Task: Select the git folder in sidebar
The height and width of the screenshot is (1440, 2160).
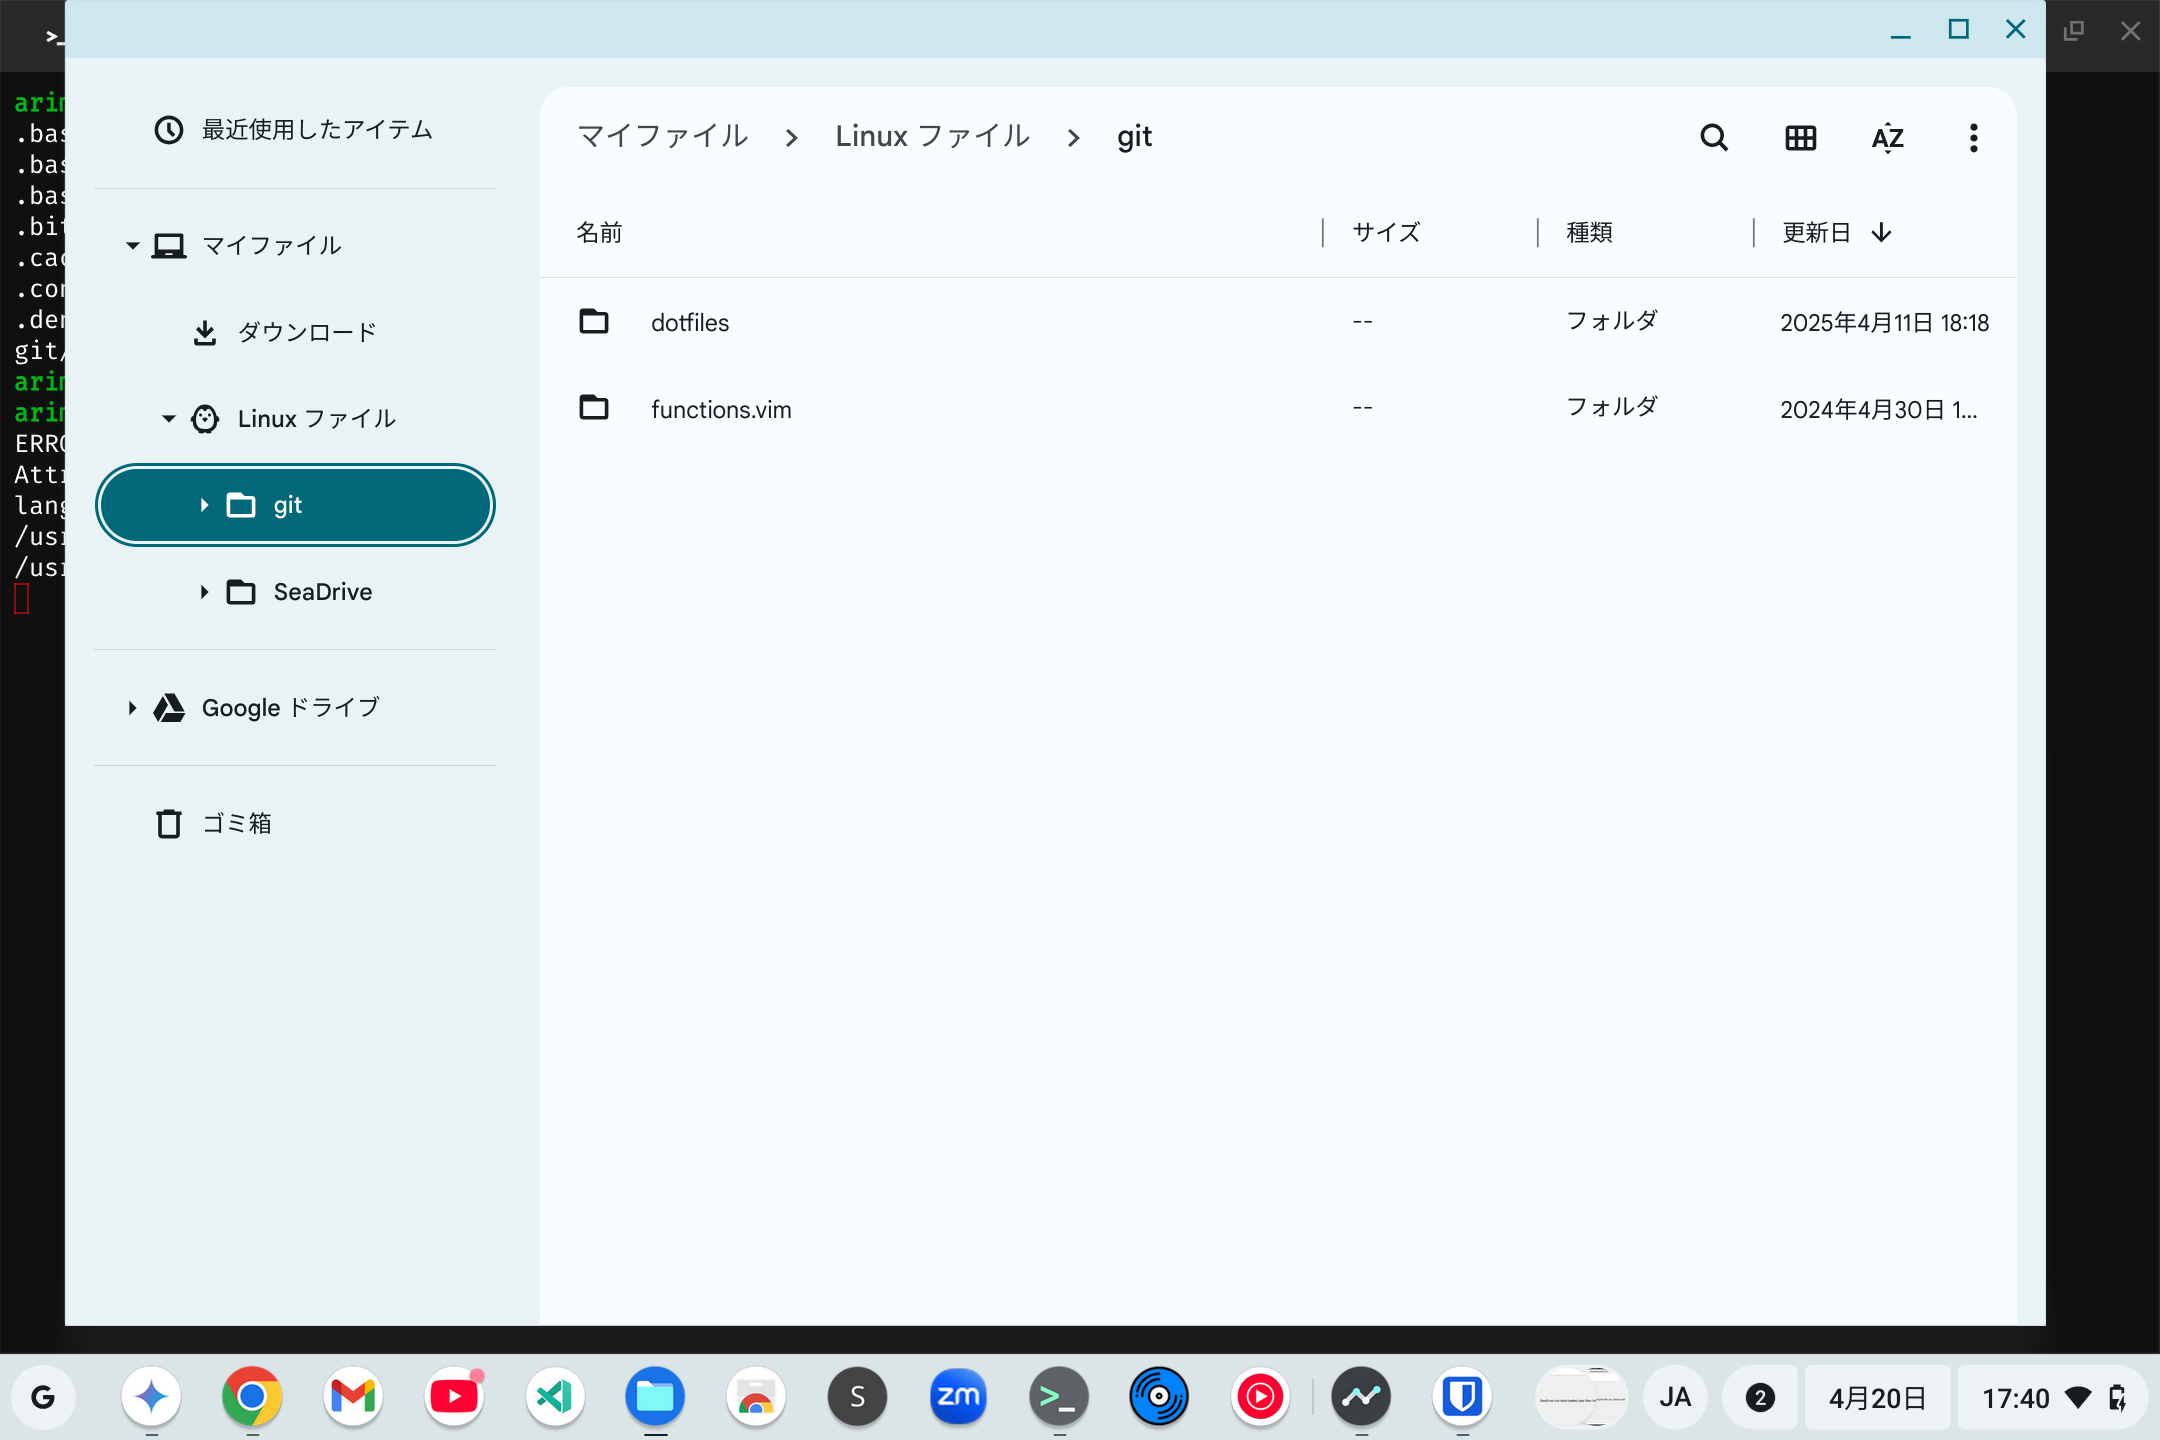Action: point(295,505)
